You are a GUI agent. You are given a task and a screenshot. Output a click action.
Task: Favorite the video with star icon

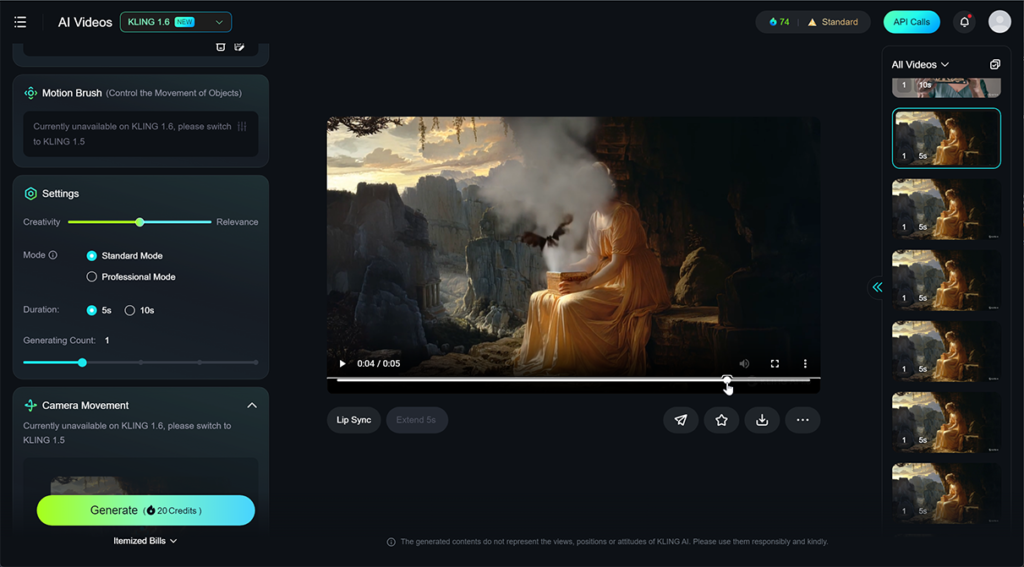[721, 420]
